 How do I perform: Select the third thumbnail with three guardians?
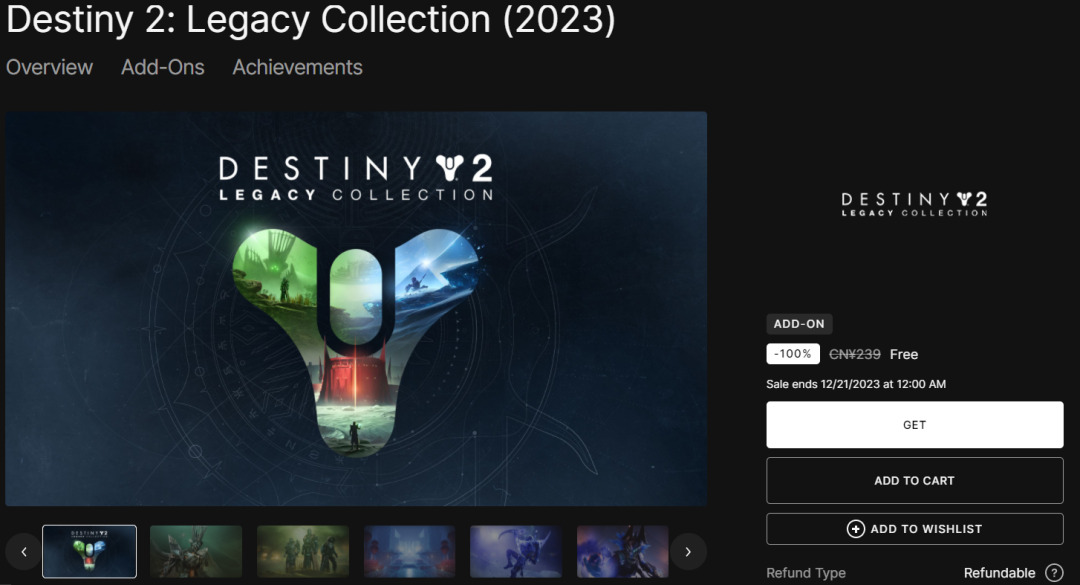tap(303, 552)
